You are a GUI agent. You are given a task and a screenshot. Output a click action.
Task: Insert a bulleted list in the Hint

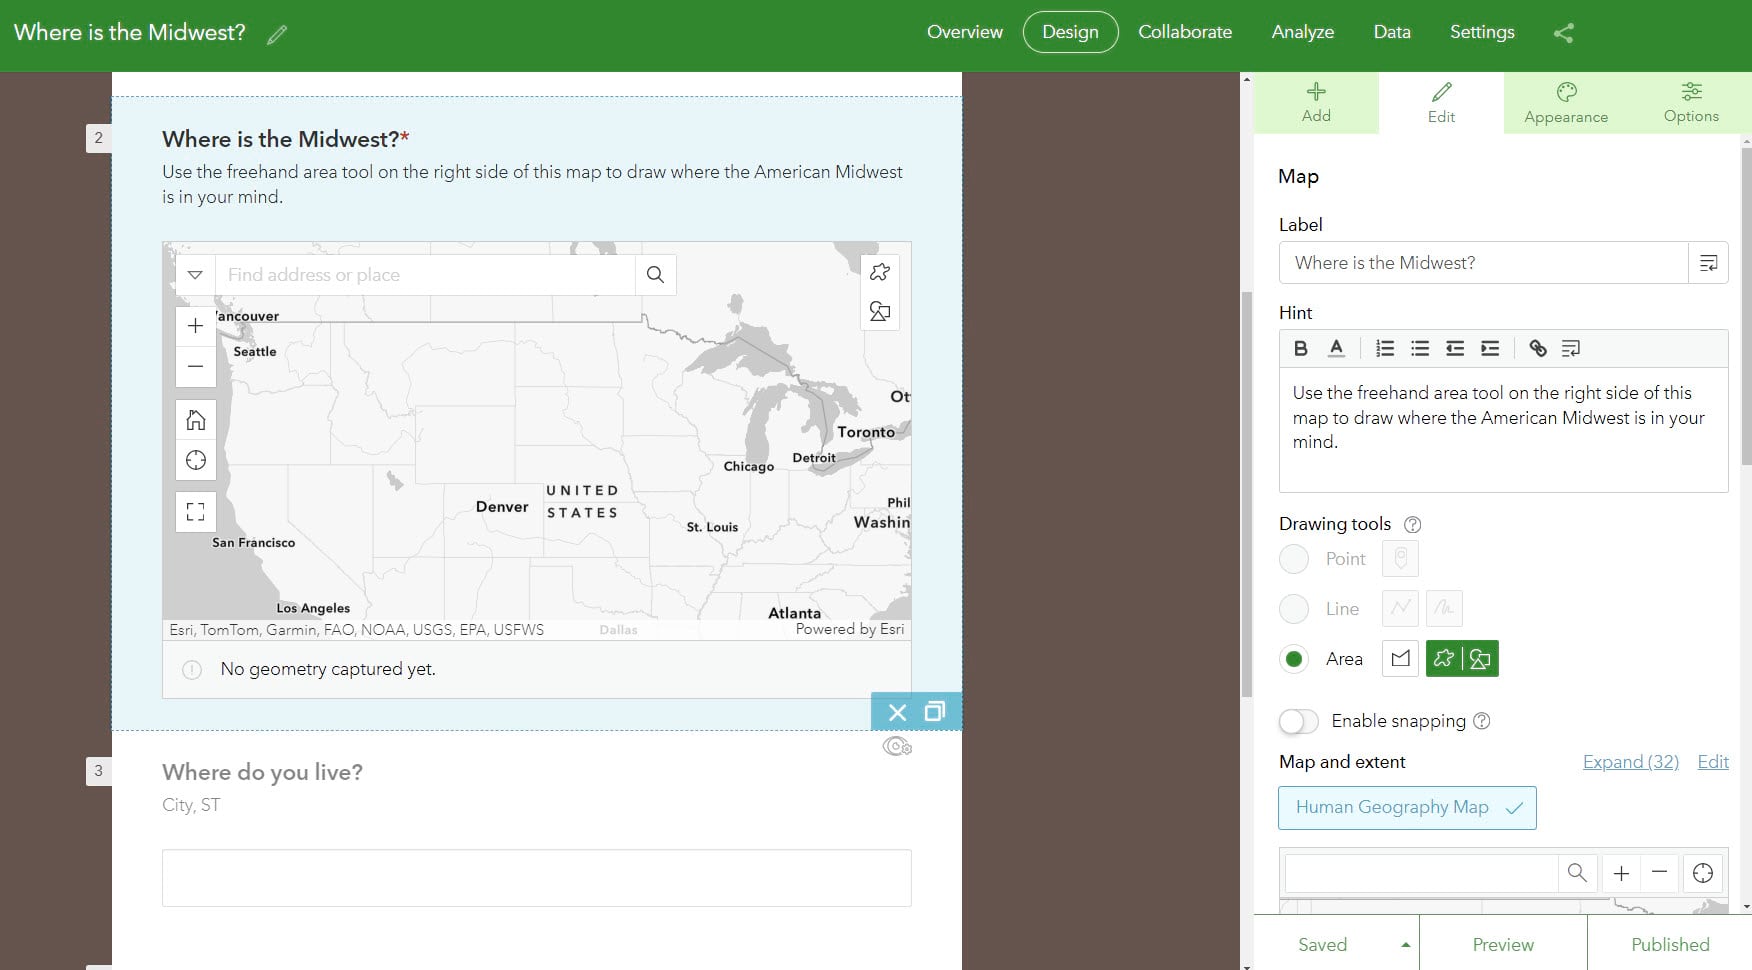[1420, 348]
